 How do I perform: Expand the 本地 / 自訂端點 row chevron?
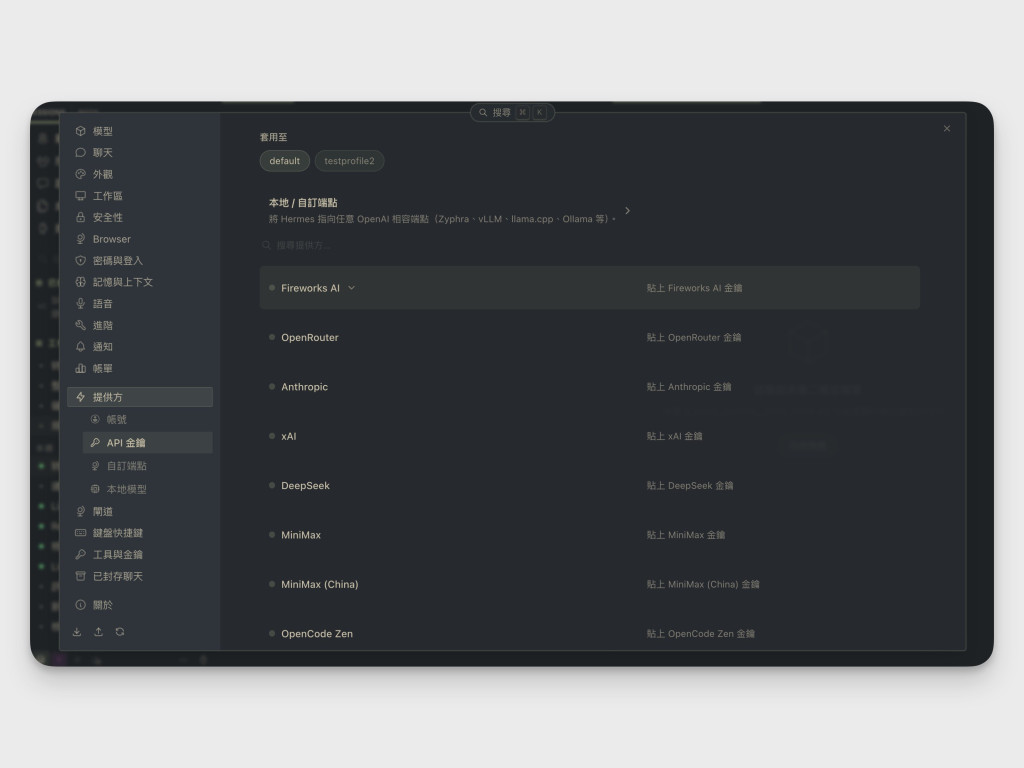click(628, 210)
